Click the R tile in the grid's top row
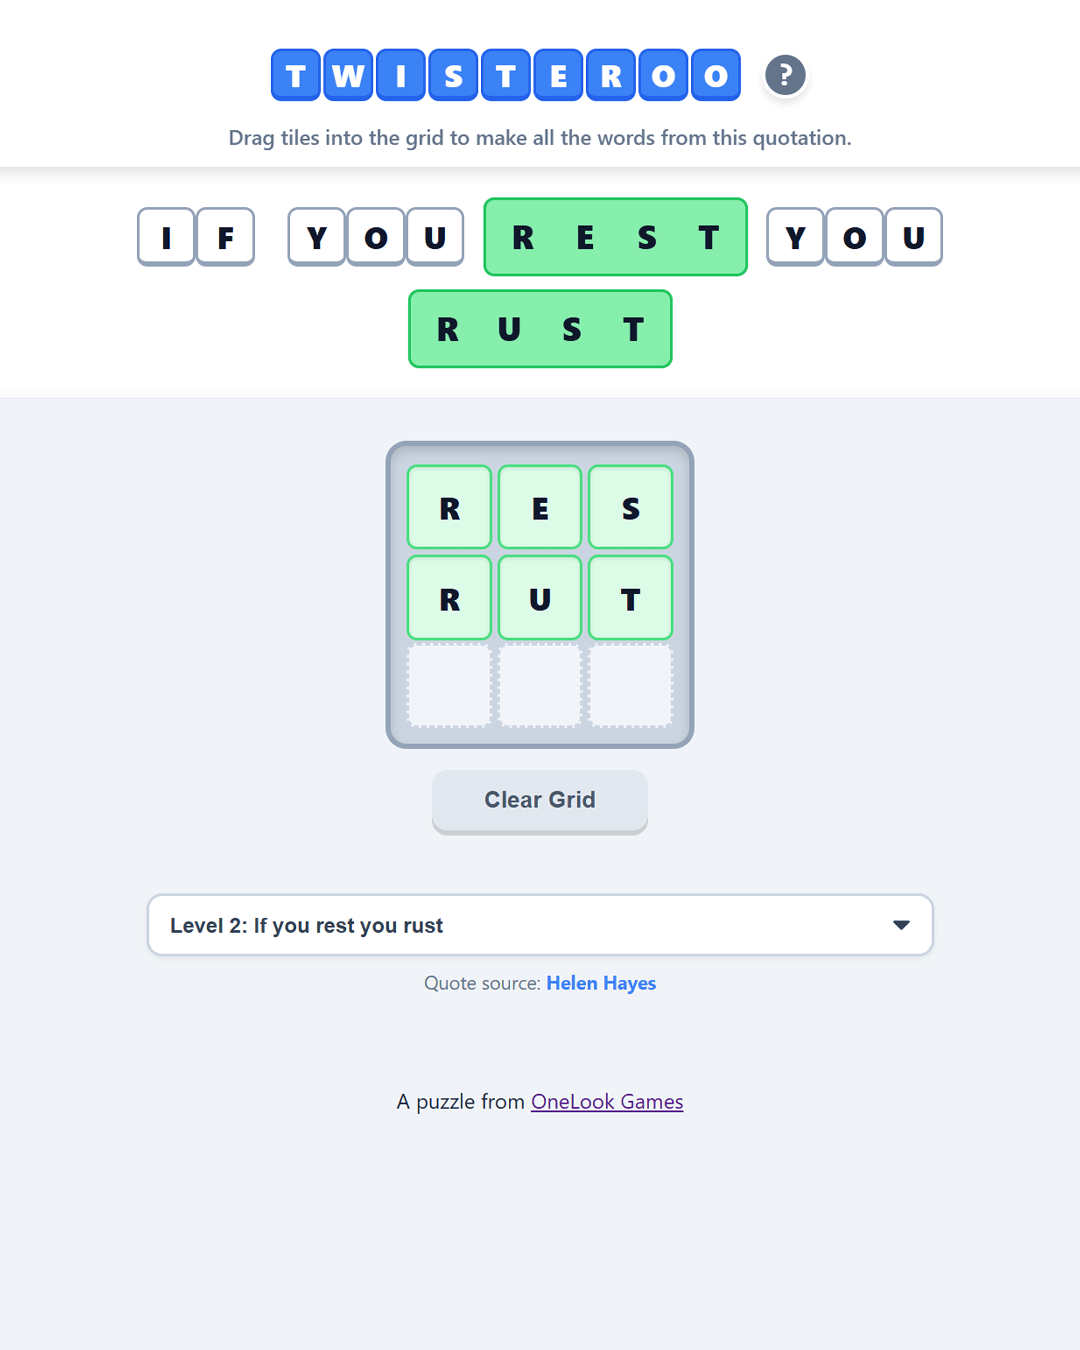Image resolution: width=1080 pixels, height=1350 pixels. [x=449, y=507]
